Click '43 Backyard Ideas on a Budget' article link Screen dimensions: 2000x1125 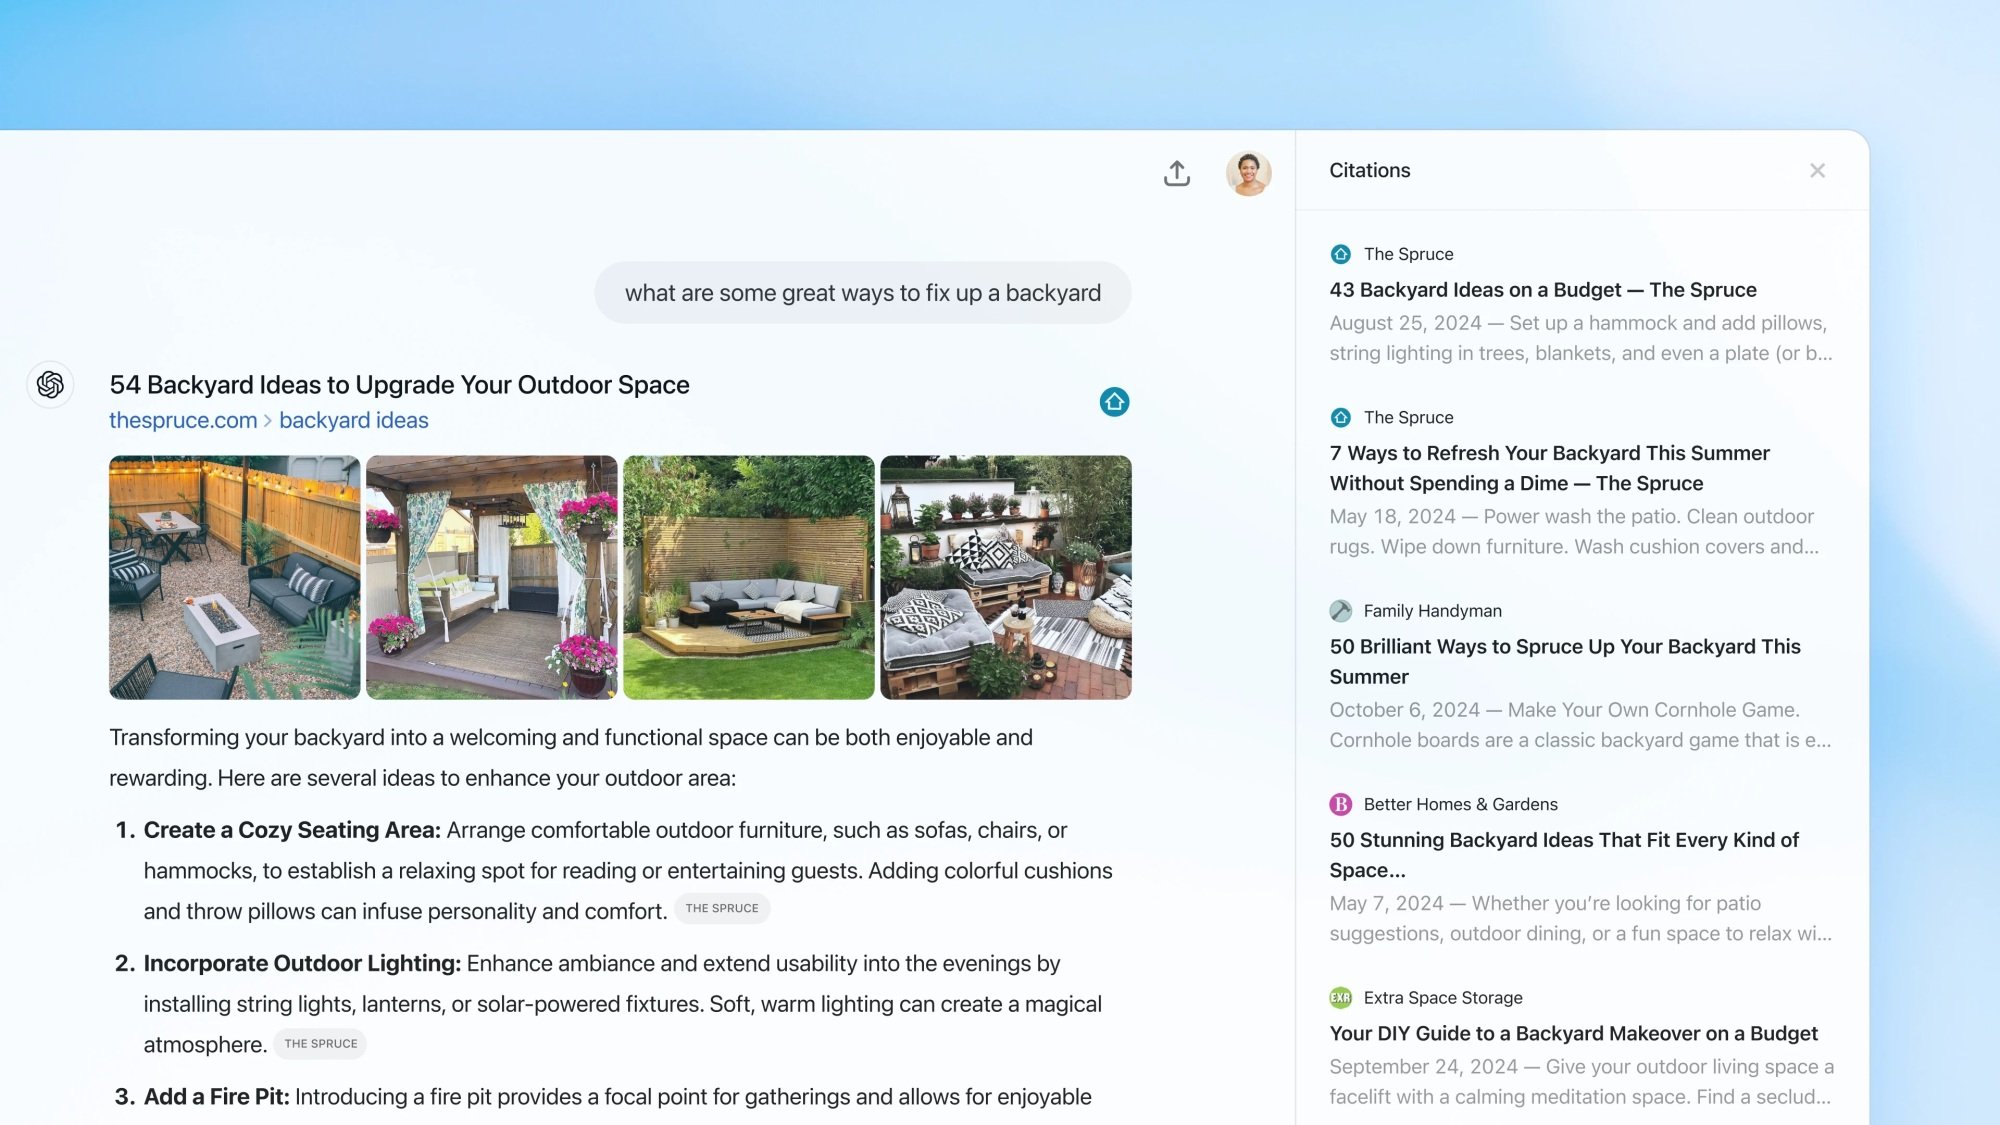pos(1541,288)
